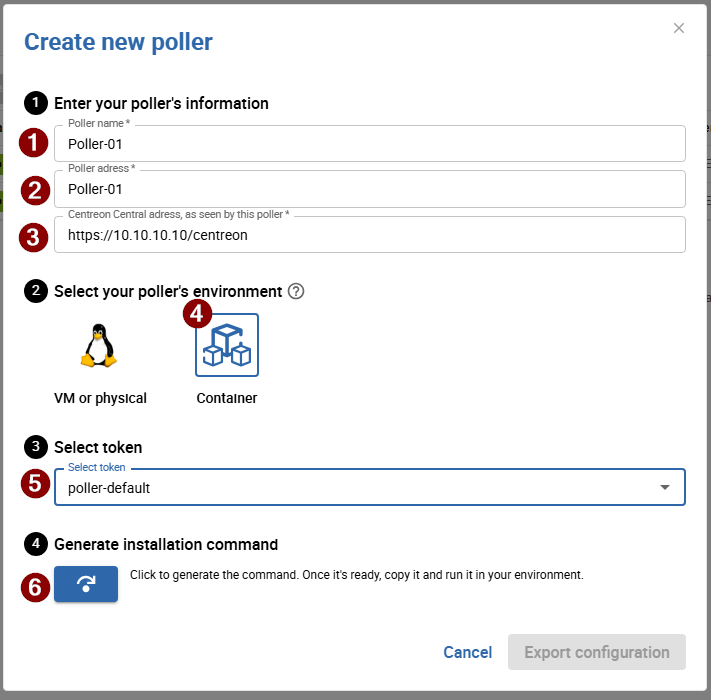Screen dimensions: 711x700
Task: Click the blue generate command refresh-arrow button
Action: (x=86, y=584)
